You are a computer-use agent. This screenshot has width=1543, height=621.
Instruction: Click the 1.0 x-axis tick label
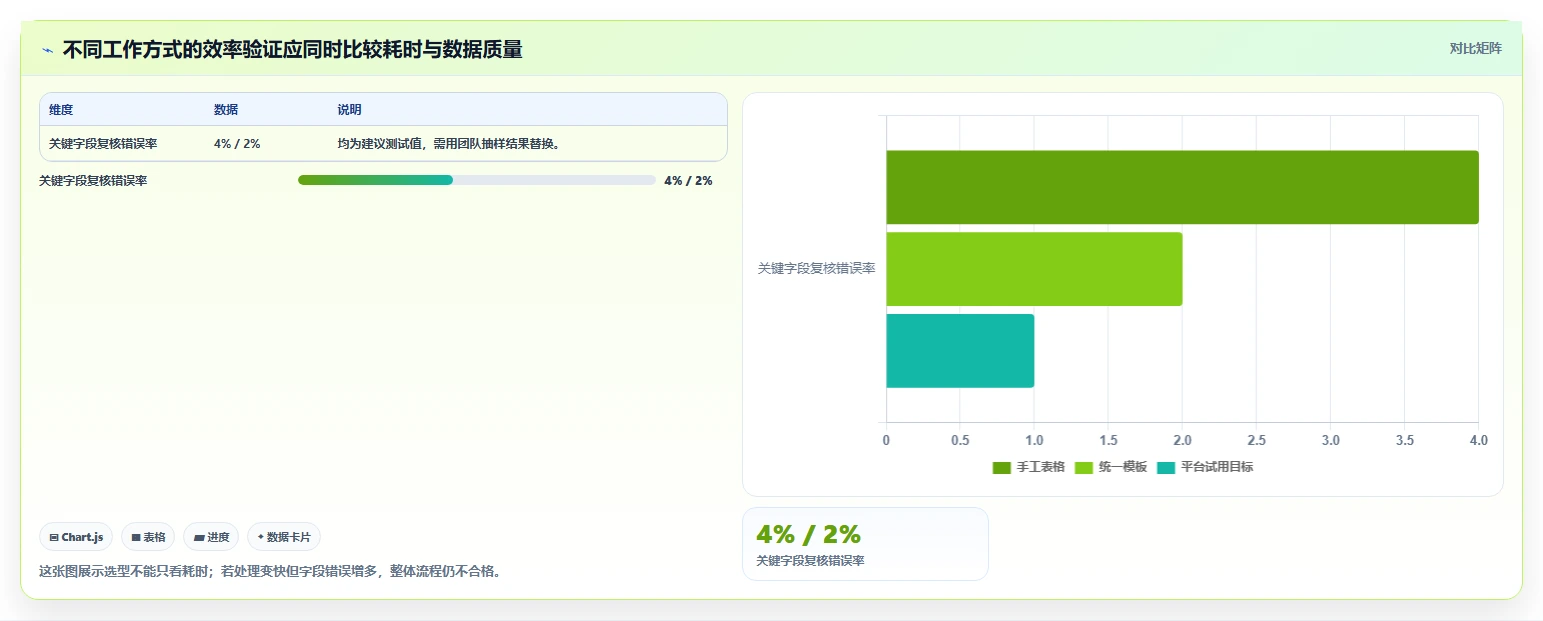click(1034, 440)
